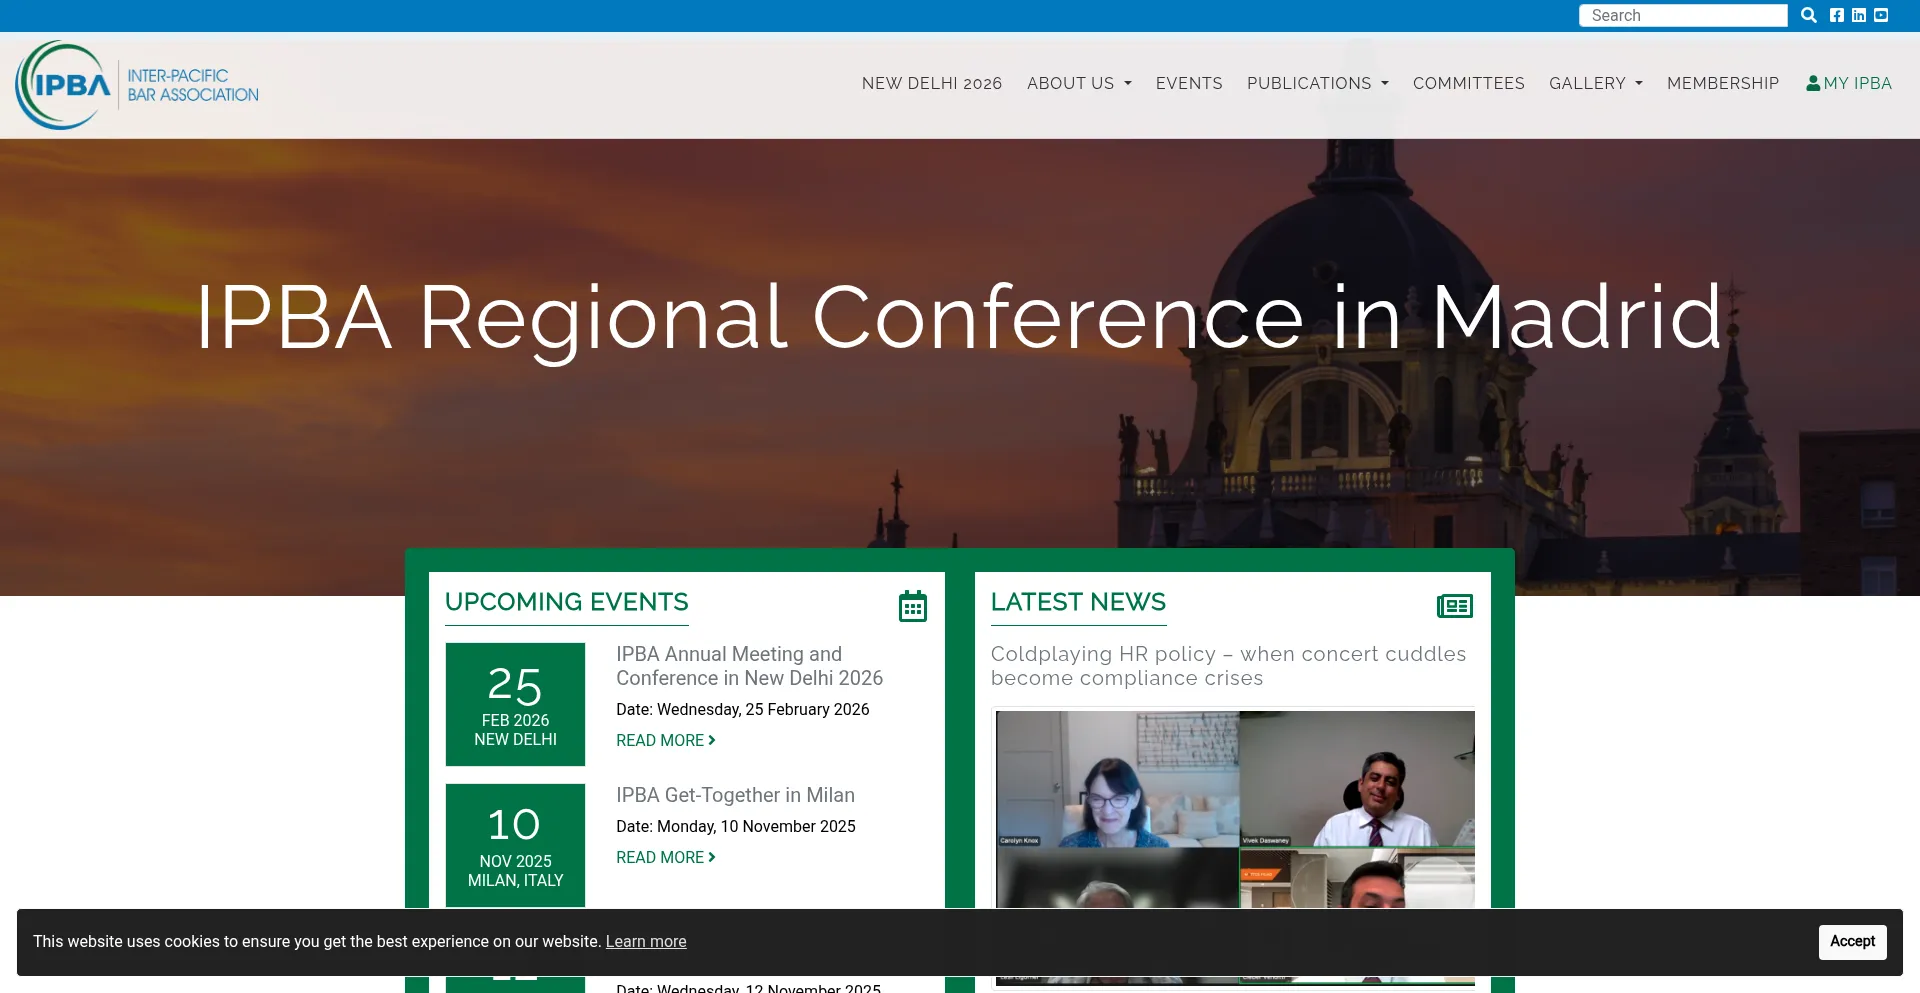Open the IPBA Facebook page icon
Screen dimensions: 1920x993
point(1837,15)
